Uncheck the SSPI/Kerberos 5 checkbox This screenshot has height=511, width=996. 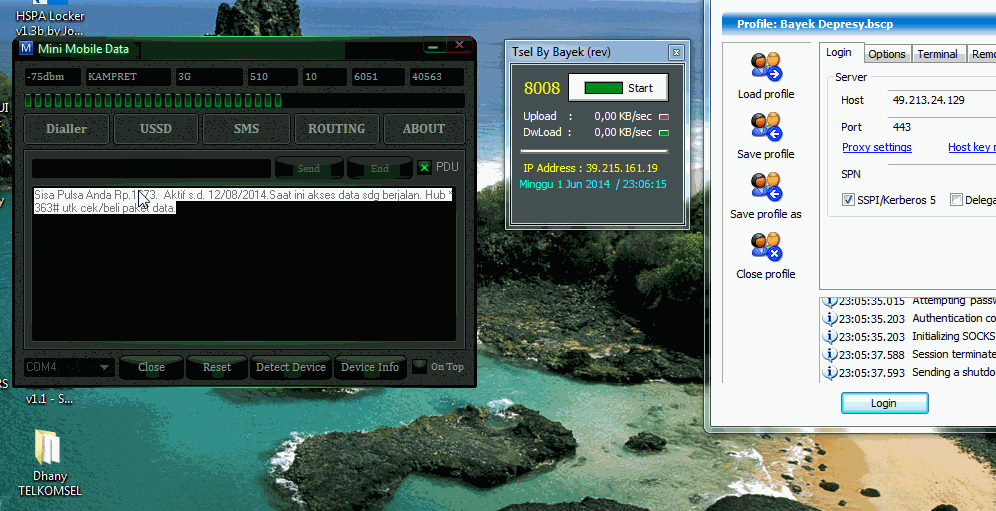(x=849, y=200)
